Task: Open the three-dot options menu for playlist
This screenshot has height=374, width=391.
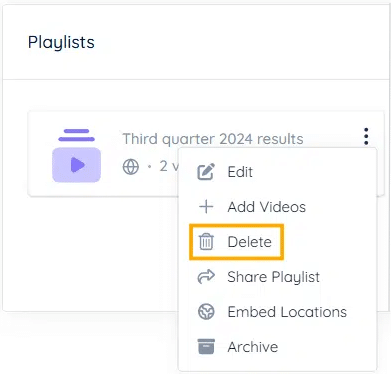Action: click(366, 136)
